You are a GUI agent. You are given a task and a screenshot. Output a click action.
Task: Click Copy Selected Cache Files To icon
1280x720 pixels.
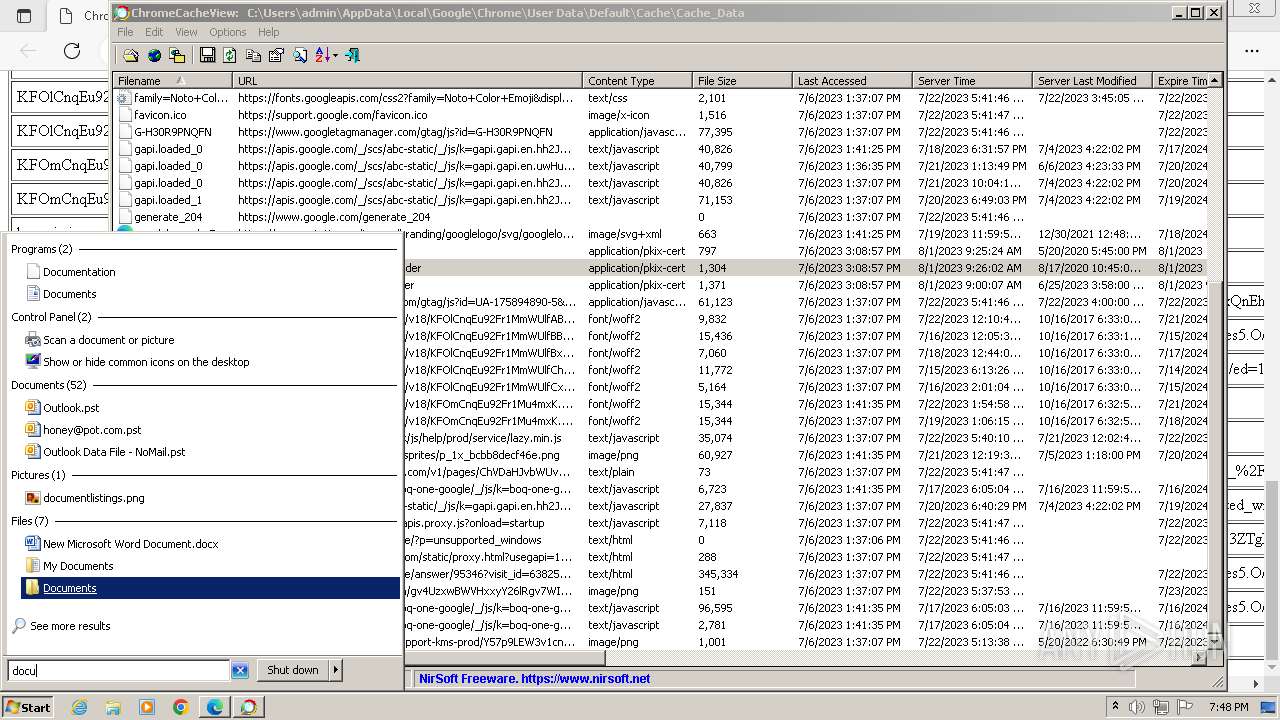(177, 55)
